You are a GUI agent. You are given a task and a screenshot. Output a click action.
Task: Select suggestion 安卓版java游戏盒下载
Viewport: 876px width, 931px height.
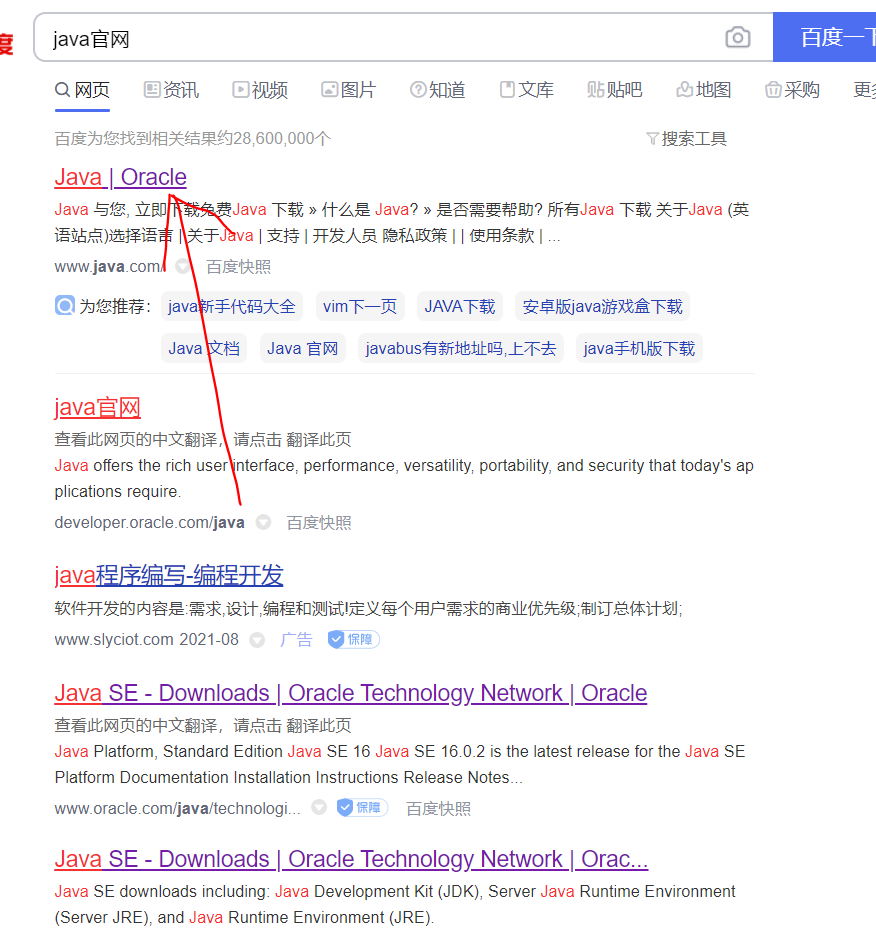(x=602, y=306)
